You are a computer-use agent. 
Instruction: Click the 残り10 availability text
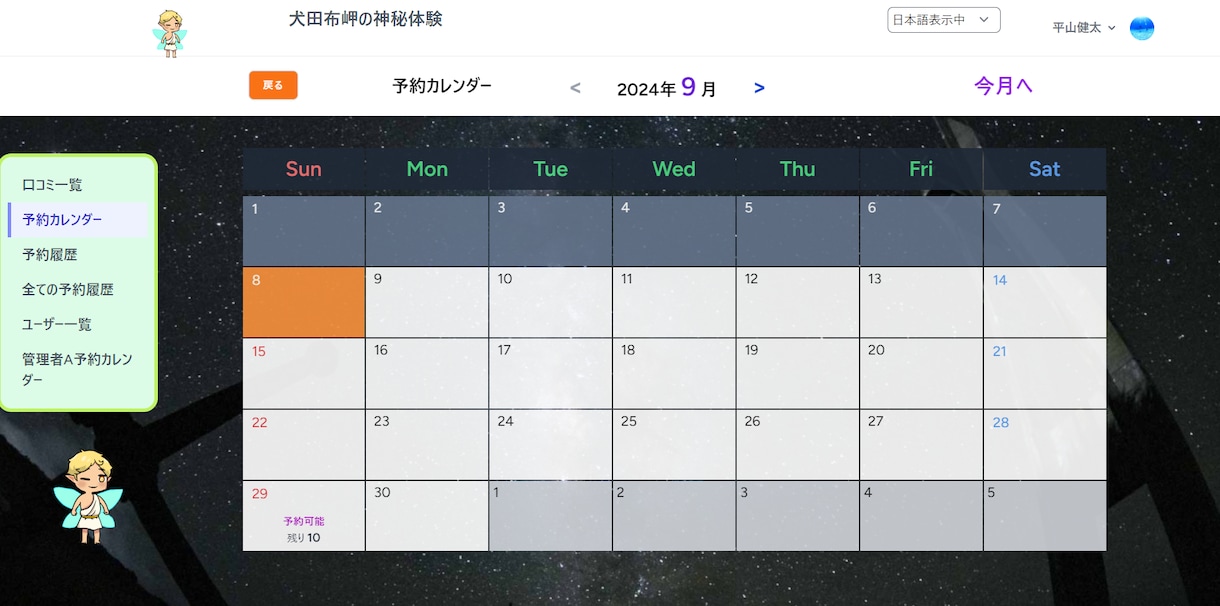coord(304,538)
